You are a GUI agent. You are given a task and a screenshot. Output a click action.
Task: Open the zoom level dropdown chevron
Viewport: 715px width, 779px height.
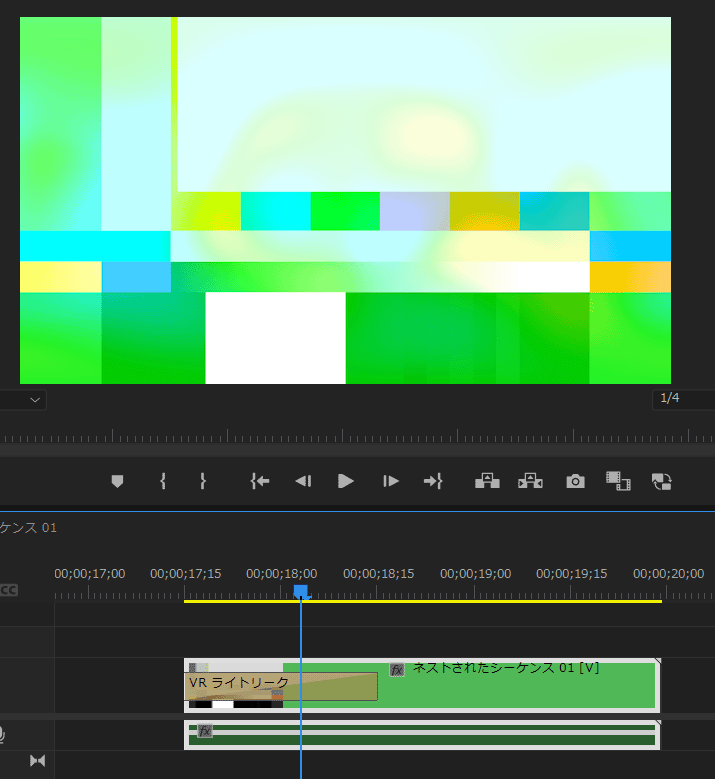(35, 400)
